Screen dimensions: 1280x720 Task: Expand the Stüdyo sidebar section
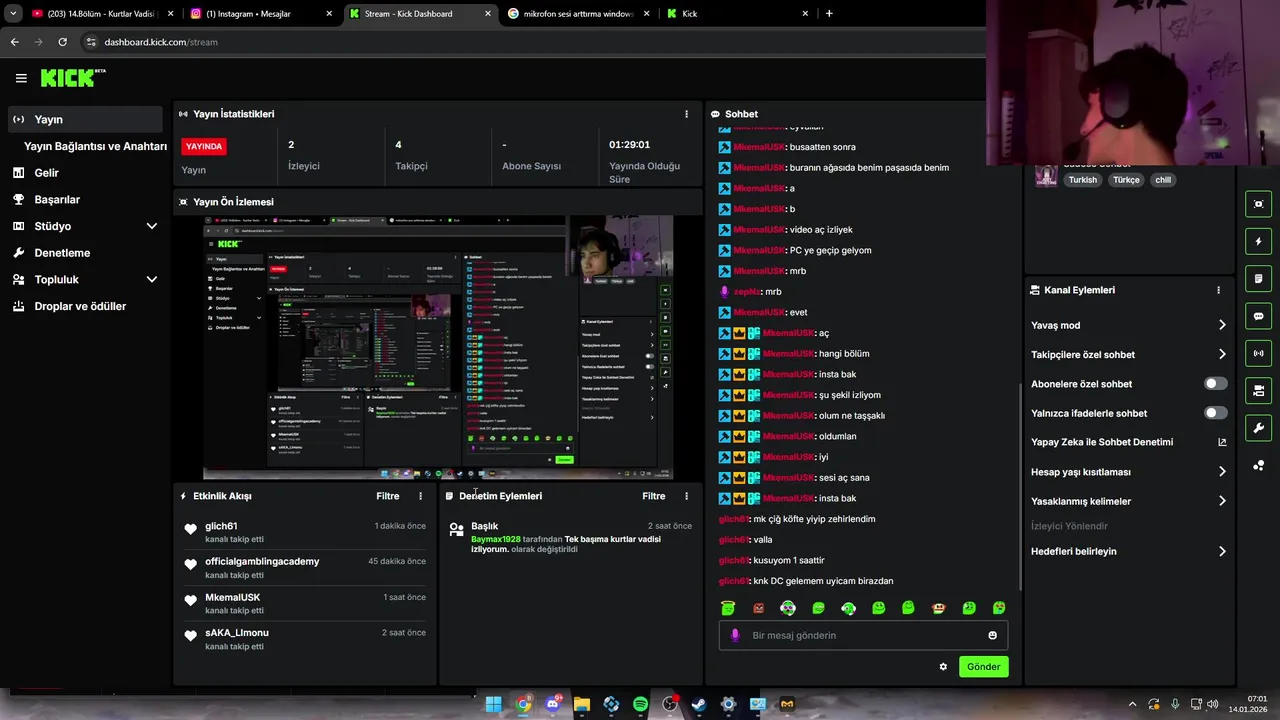click(x=152, y=226)
